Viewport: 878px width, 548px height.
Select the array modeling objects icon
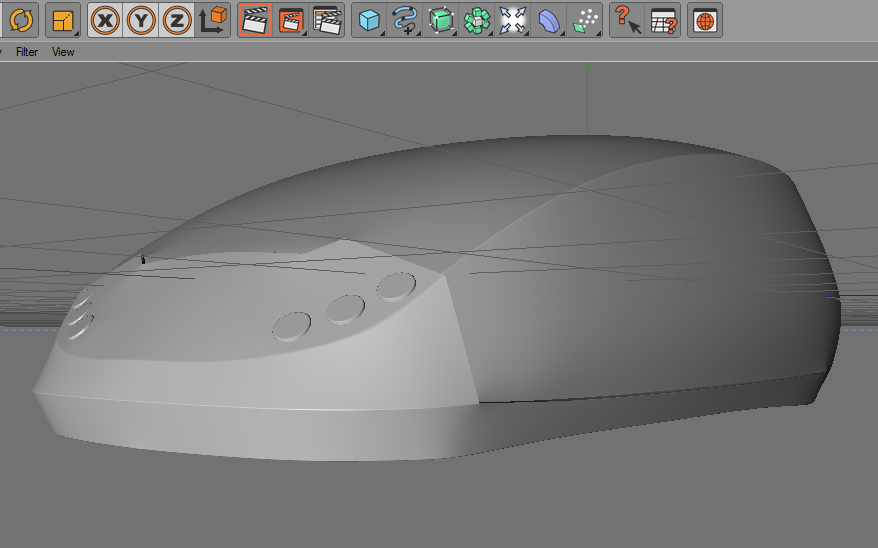[477, 20]
